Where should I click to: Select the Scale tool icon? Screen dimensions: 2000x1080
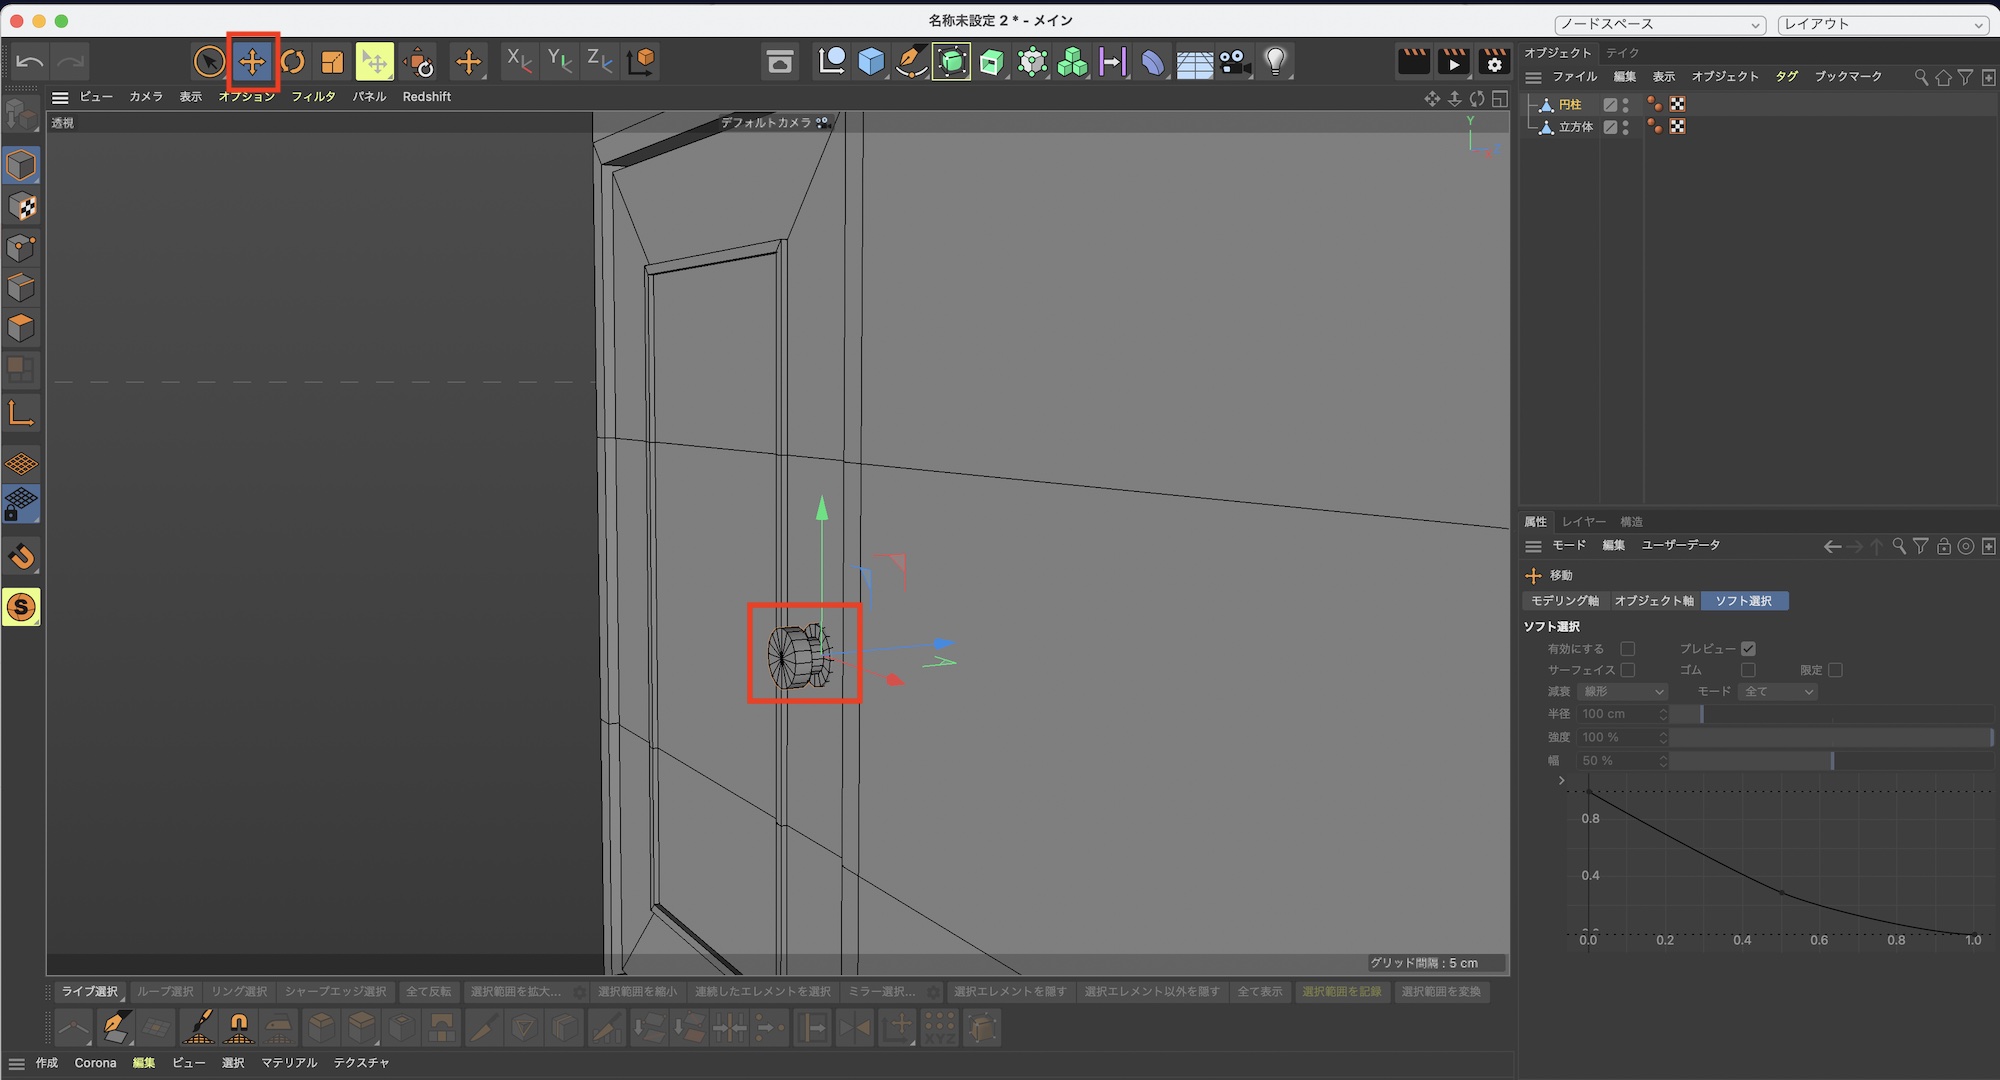coord(332,62)
